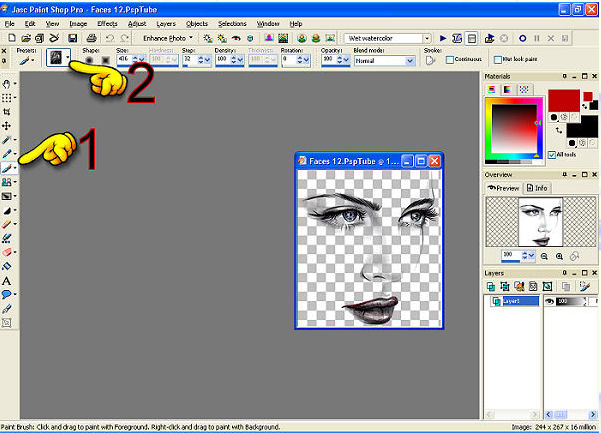Click New Raster Layer icon in Layers
Image resolution: width=601 pixels, height=433 pixels.
[x=490, y=286]
